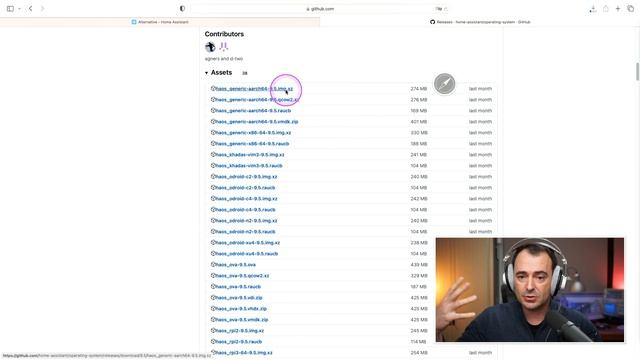Open haos_odroid-c2-9.5.img.xz asset
The height and width of the screenshot is (360, 640).
coord(246,177)
